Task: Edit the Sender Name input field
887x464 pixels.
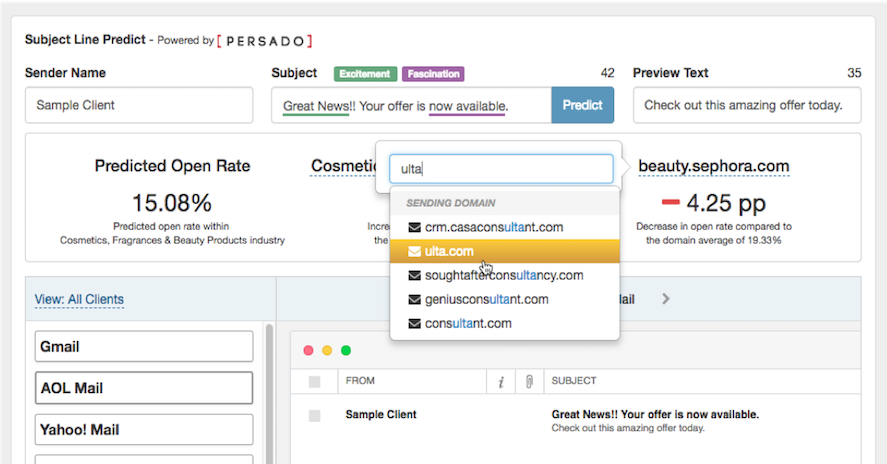Action: coord(139,105)
